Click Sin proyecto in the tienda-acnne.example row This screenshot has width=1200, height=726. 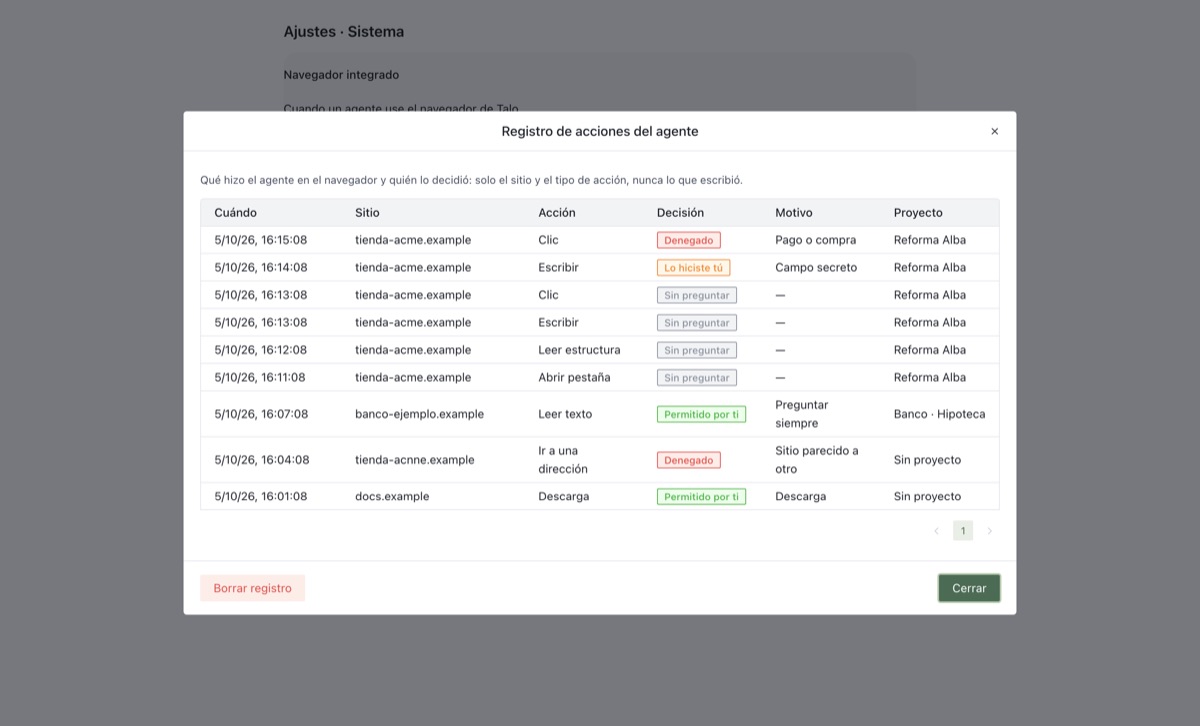click(927, 460)
